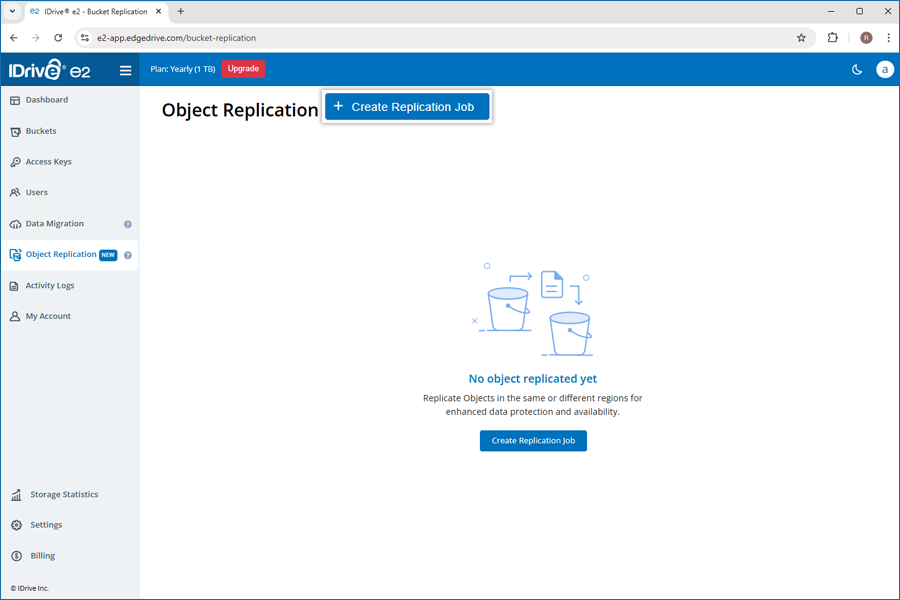Click top '+ Create Replication Job' button

tap(407, 107)
